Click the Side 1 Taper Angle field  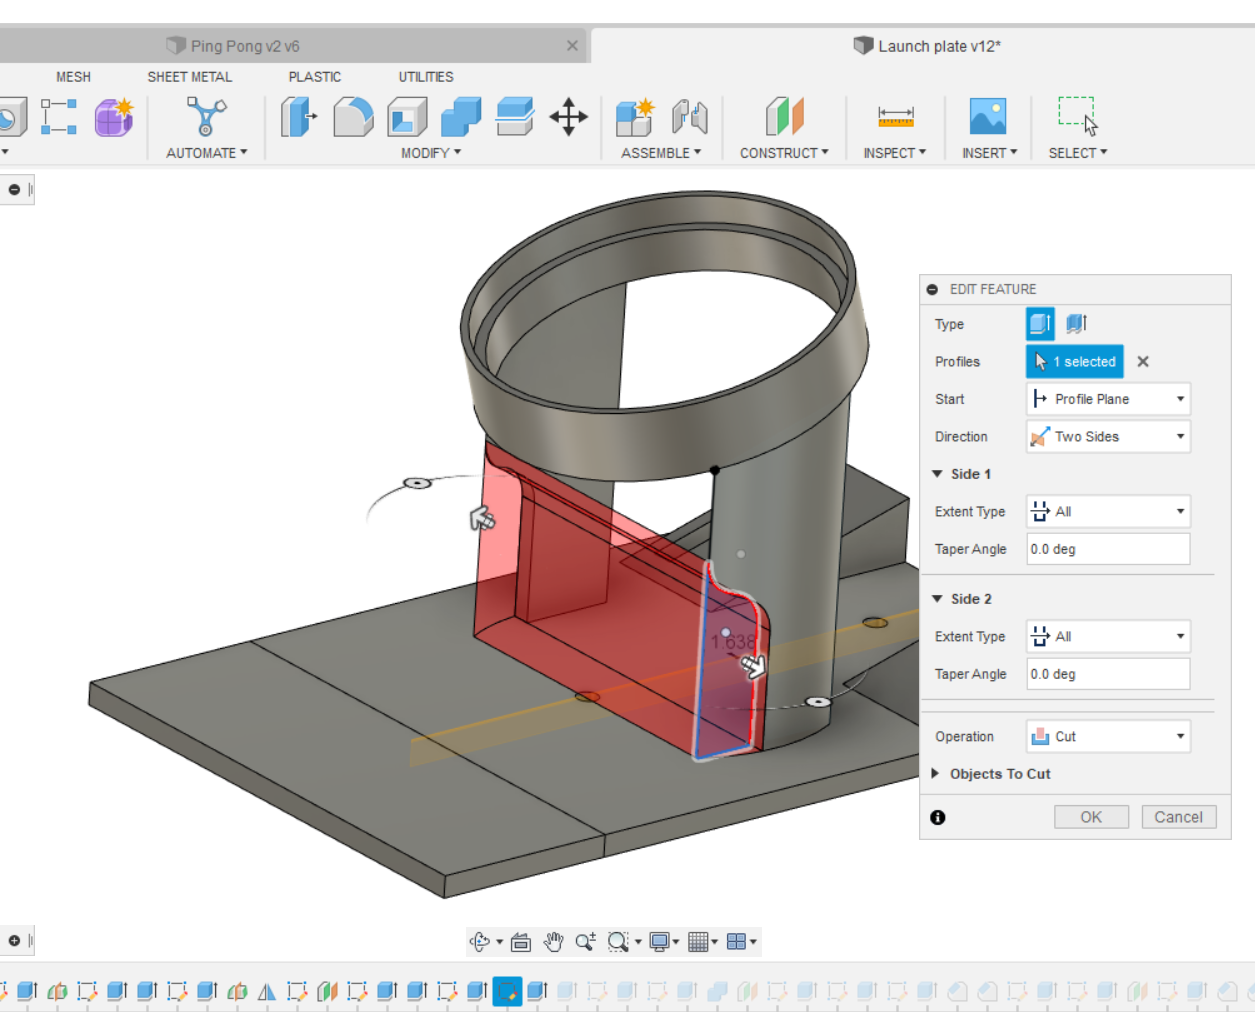pos(1108,549)
